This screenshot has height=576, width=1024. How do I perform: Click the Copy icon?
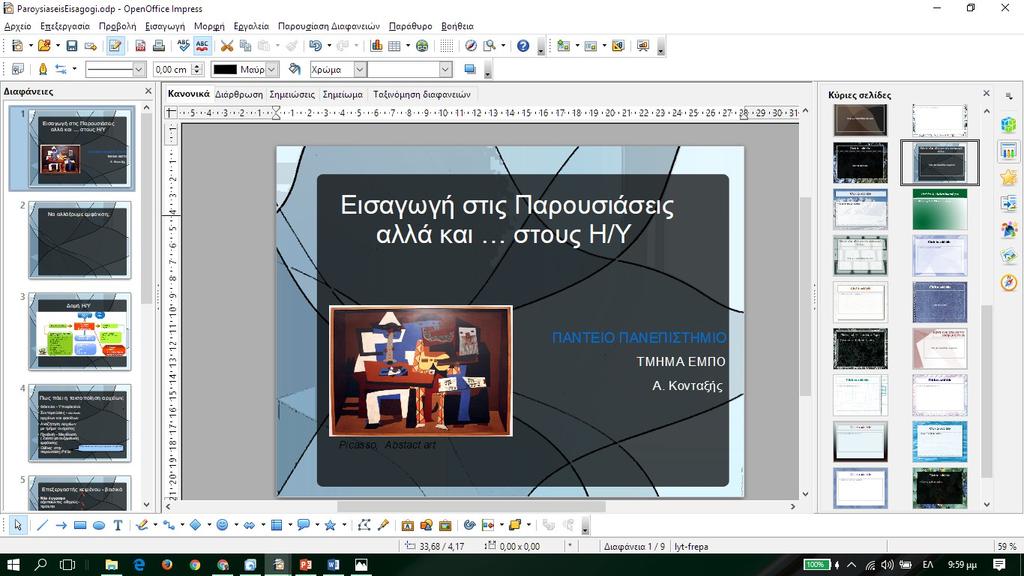(246, 46)
